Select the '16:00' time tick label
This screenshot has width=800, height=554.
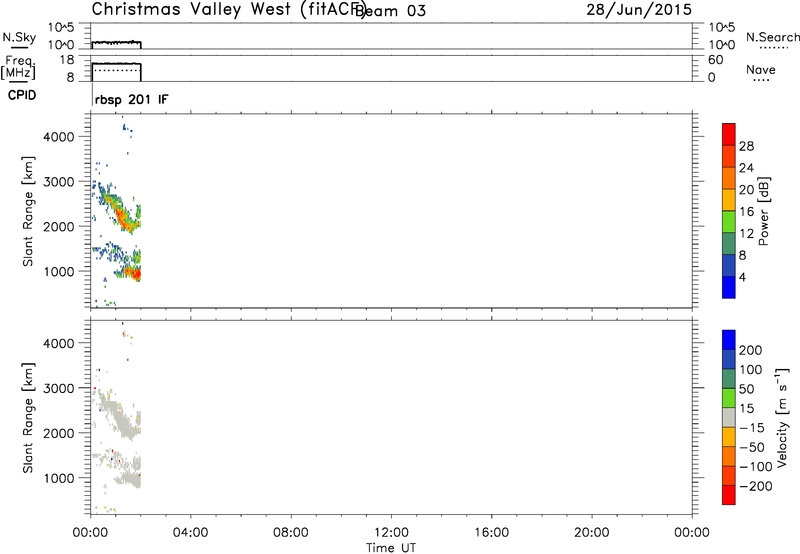point(491,533)
